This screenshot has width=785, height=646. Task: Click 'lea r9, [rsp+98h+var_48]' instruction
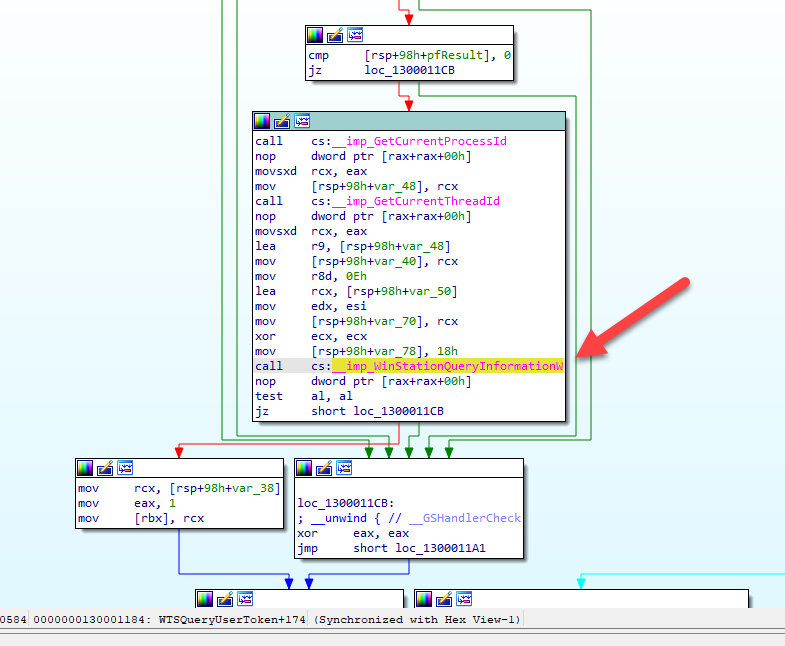click(353, 246)
